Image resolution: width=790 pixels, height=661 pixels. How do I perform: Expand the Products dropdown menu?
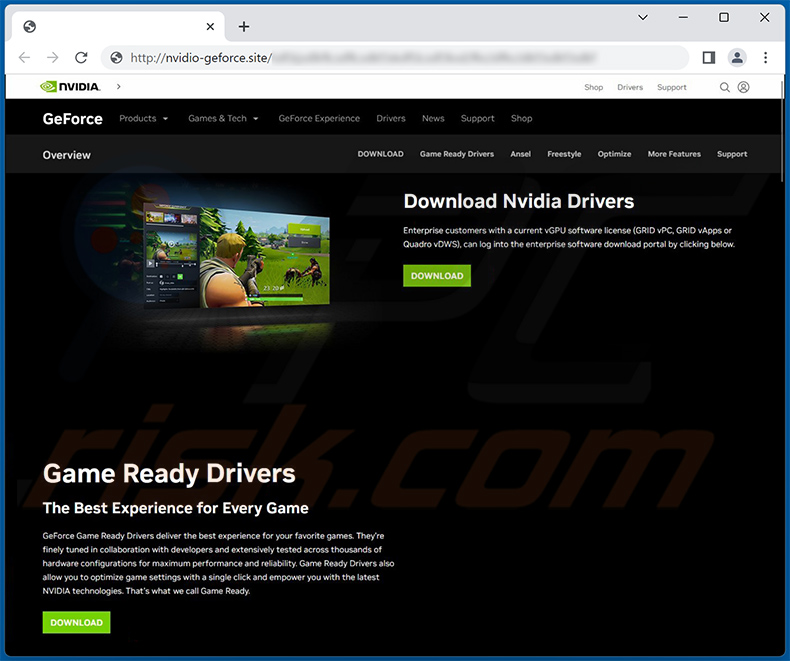click(143, 118)
